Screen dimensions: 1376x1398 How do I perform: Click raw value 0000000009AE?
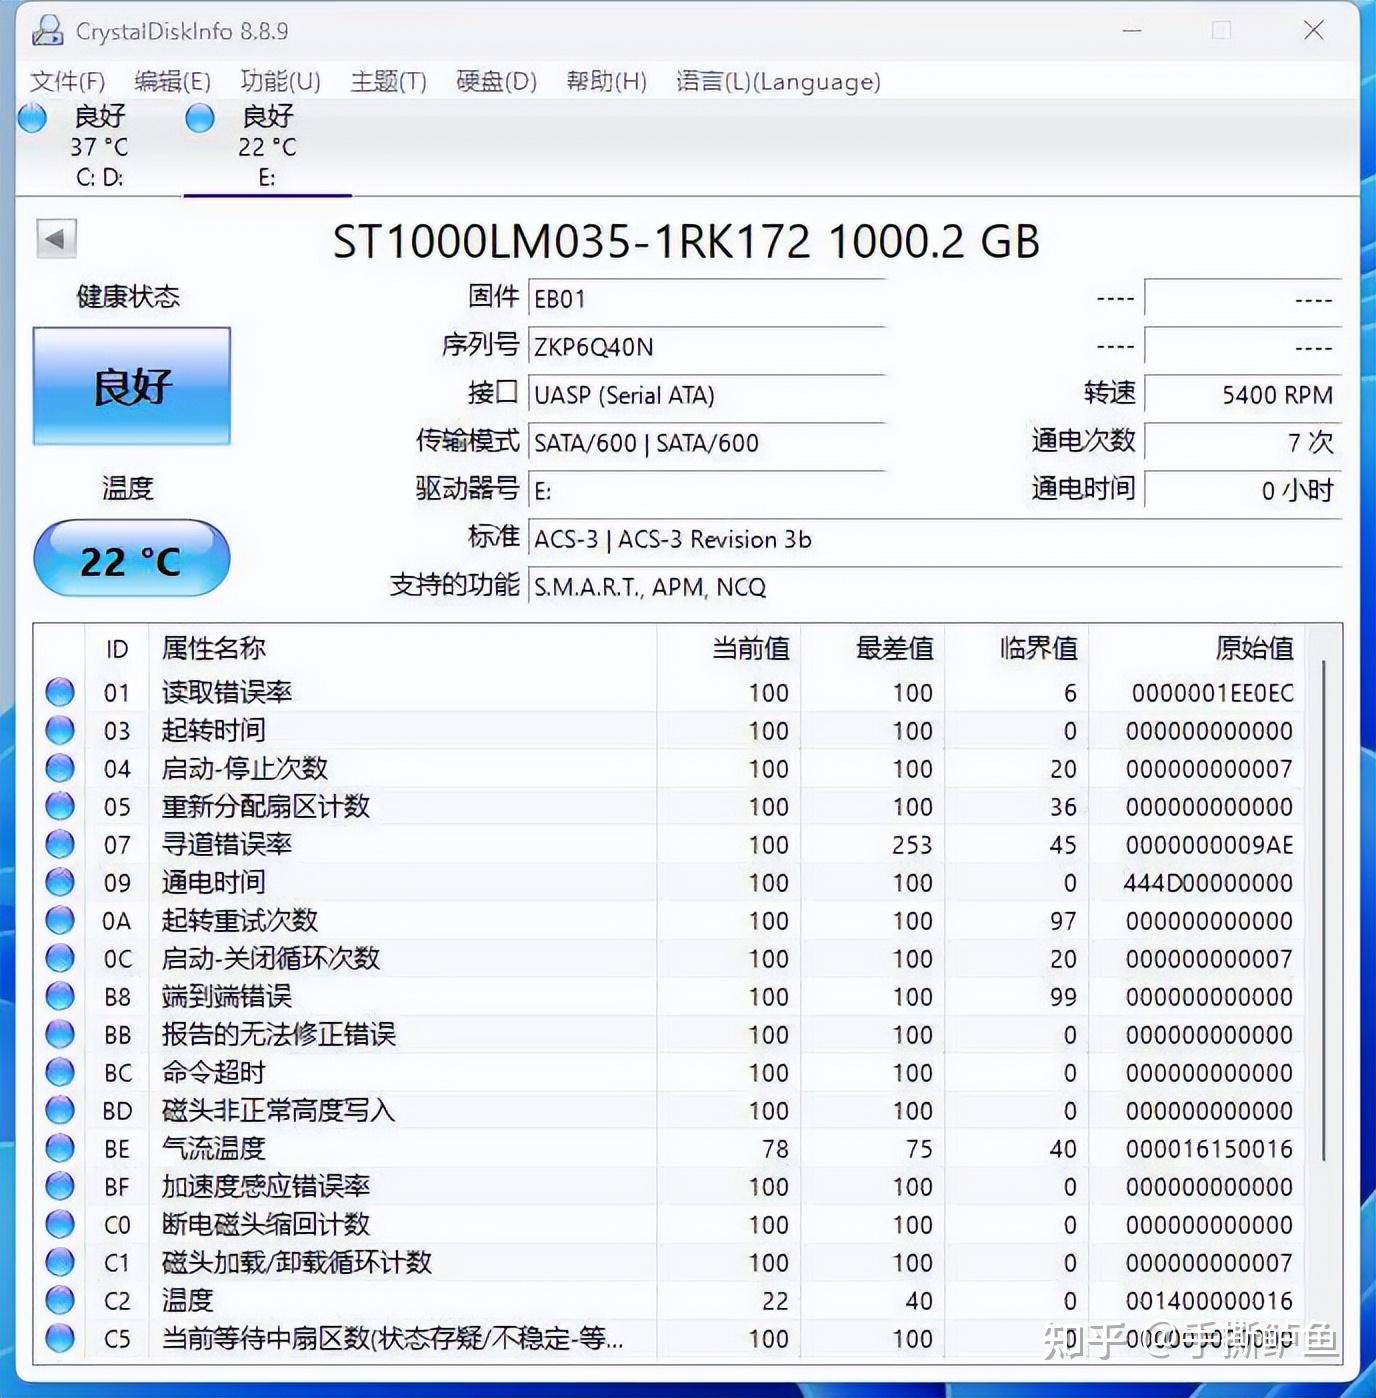coord(1209,844)
